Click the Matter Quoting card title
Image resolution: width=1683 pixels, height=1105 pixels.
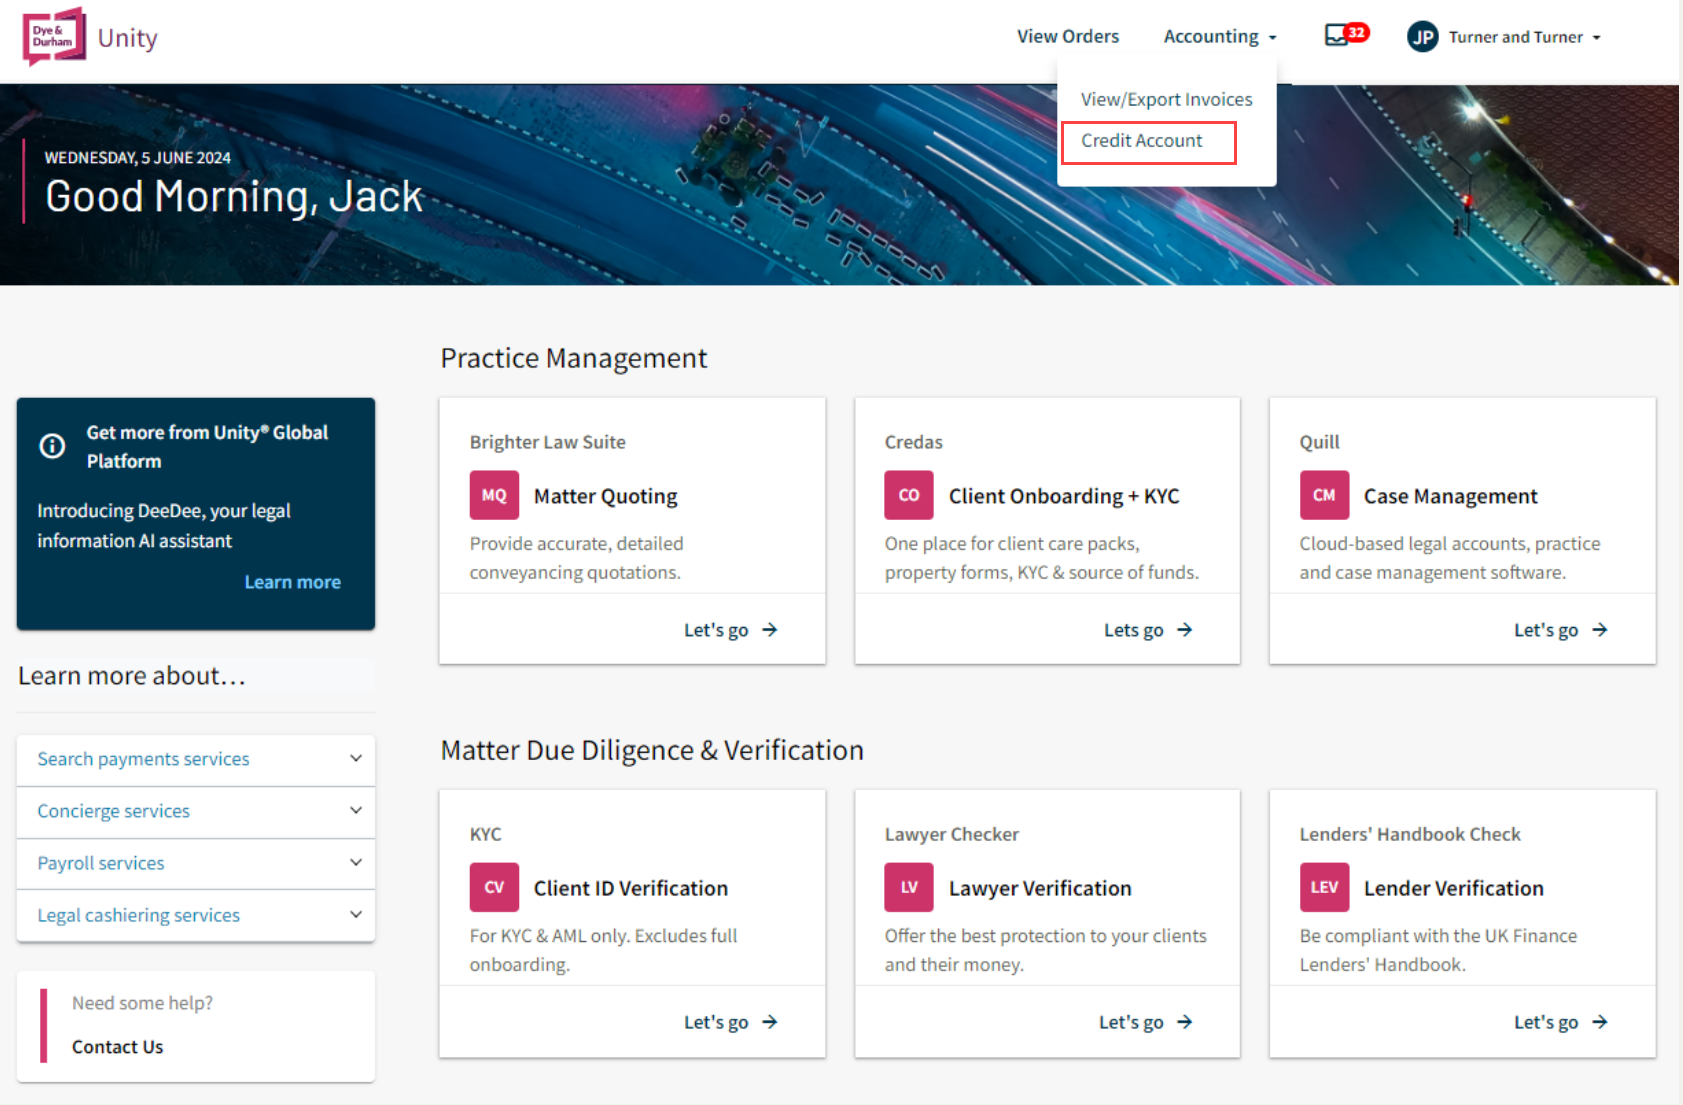click(x=605, y=496)
